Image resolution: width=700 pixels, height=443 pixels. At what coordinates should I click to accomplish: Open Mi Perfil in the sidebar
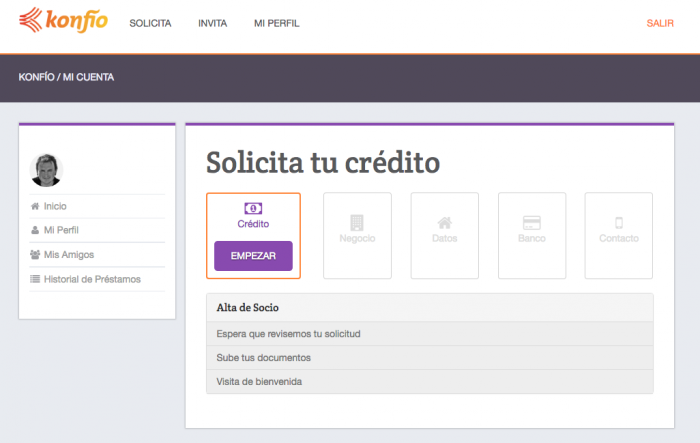61,230
